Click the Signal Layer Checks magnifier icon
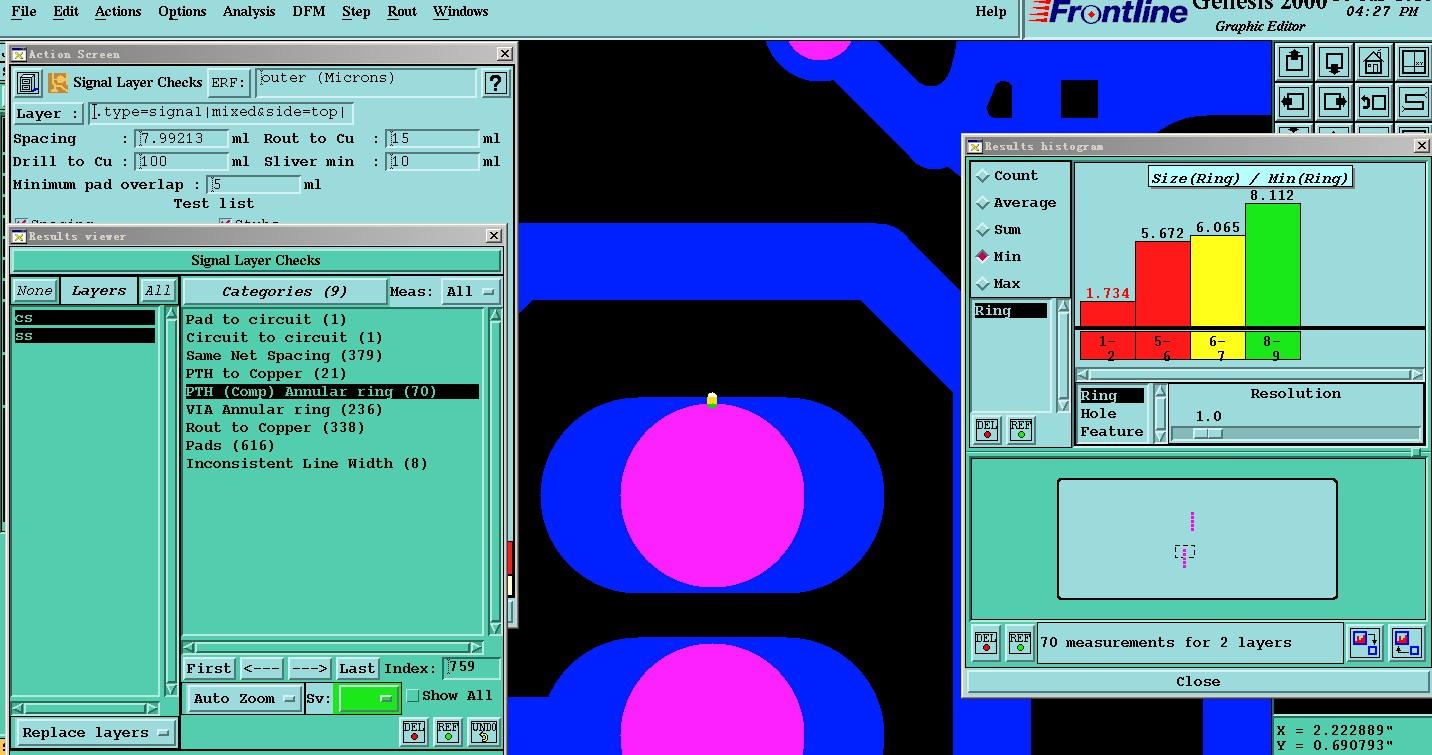This screenshot has height=755, width=1432. tap(58, 83)
